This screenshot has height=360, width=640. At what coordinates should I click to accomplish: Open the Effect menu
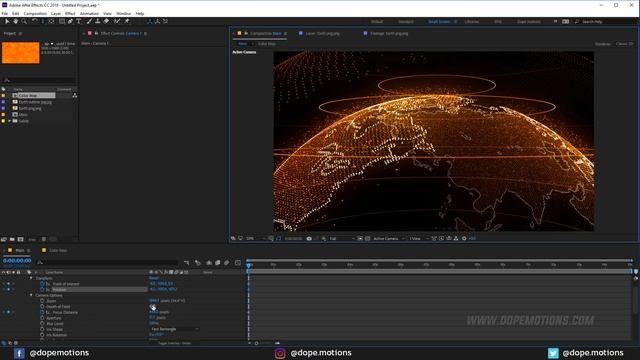(70, 13)
